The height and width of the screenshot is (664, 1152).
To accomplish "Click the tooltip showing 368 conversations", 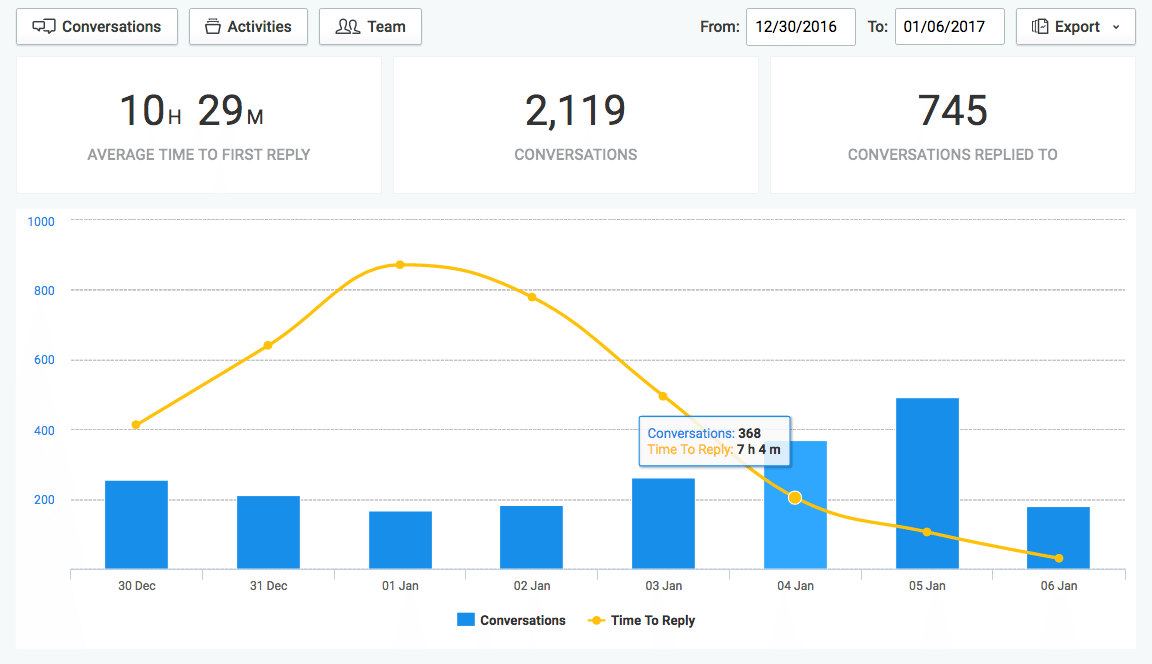I will point(714,441).
